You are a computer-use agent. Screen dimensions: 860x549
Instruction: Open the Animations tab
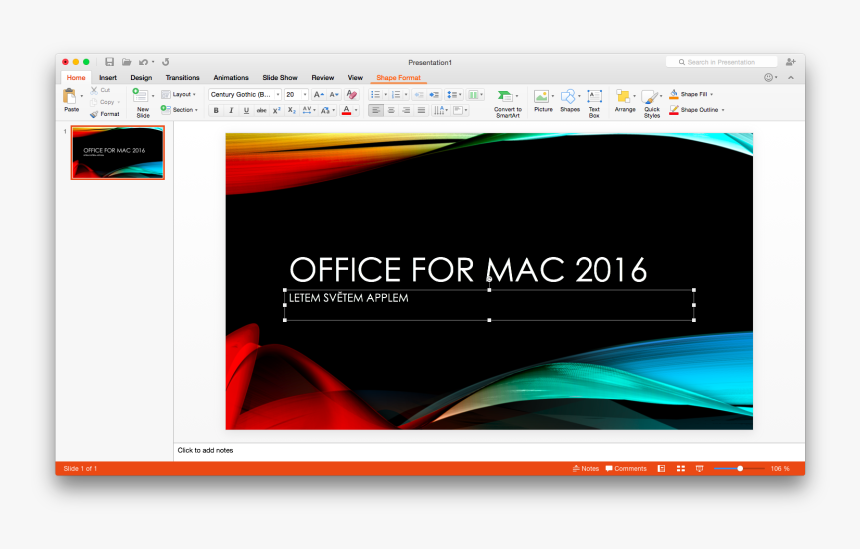(231, 77)
